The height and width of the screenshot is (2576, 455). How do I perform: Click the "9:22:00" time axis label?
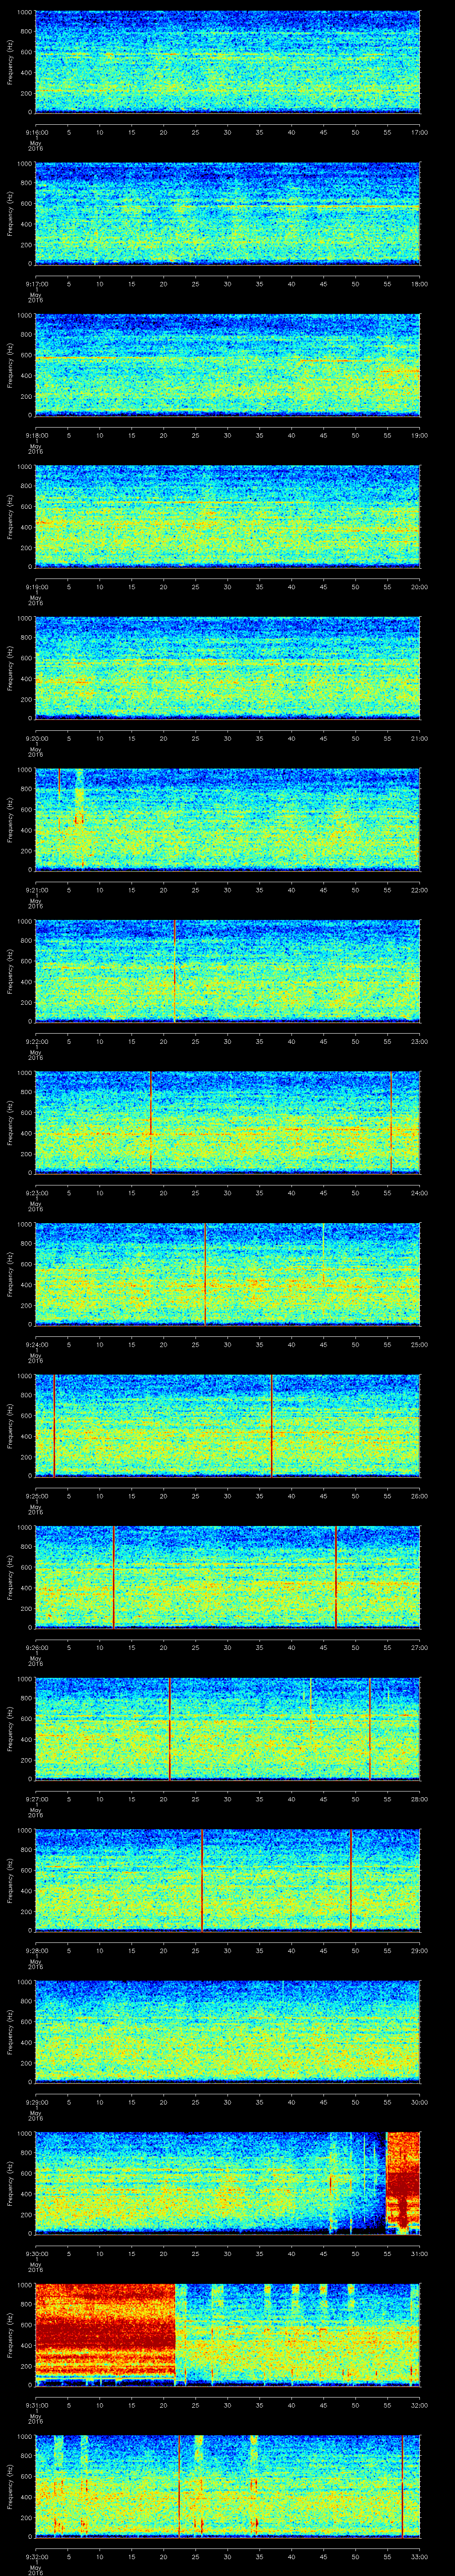point(36,1041)
